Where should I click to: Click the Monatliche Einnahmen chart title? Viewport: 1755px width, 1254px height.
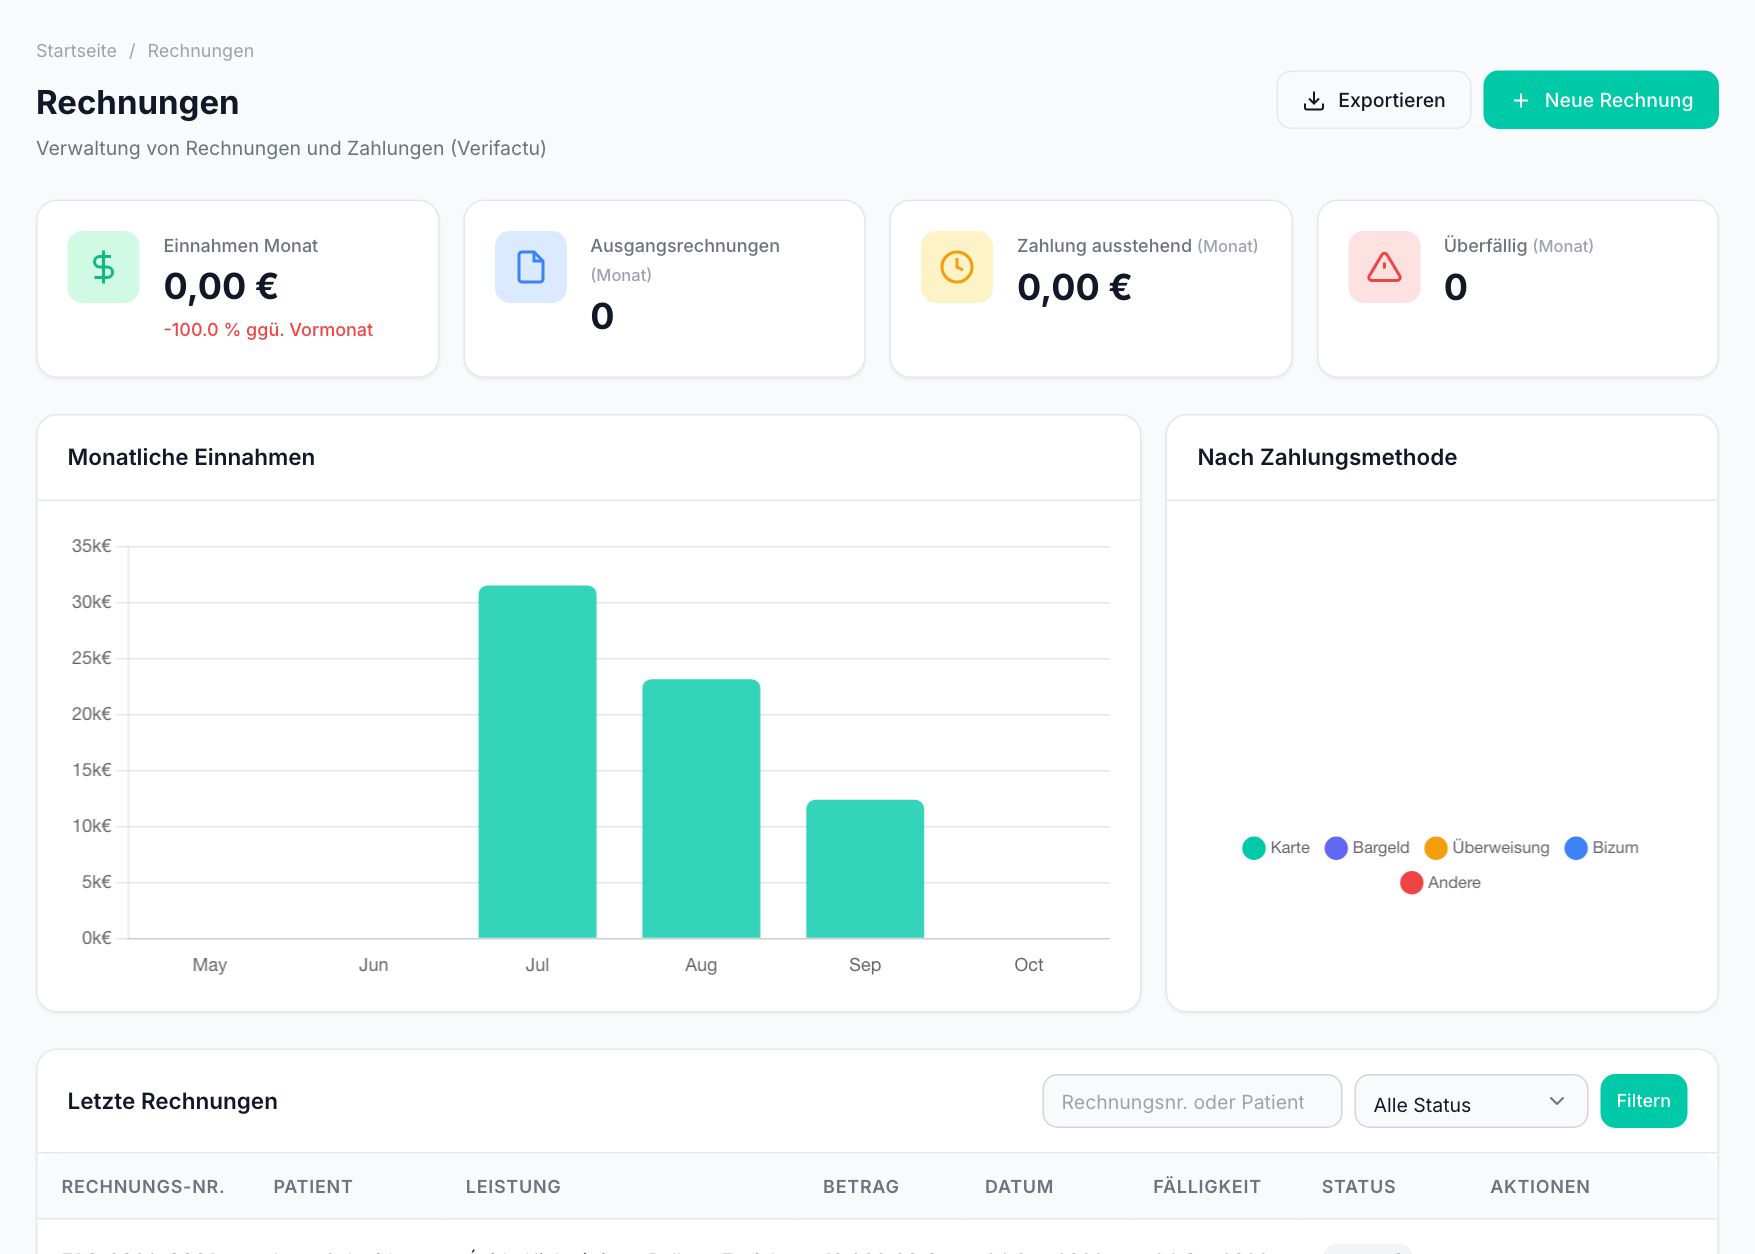191,457
